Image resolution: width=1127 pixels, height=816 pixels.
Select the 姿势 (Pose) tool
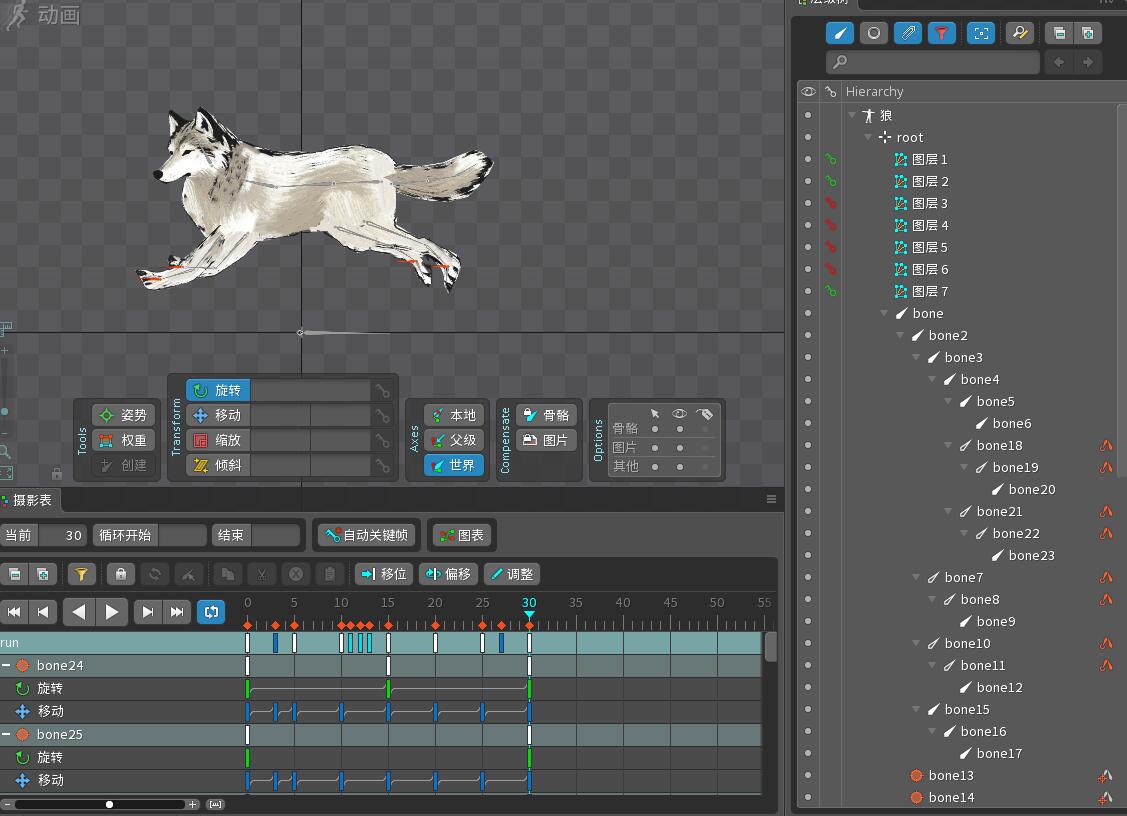(124, 415)
